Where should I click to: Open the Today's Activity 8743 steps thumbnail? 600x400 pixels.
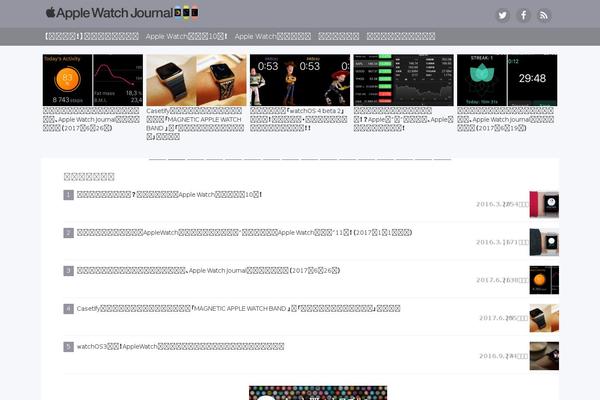[93, 80]
